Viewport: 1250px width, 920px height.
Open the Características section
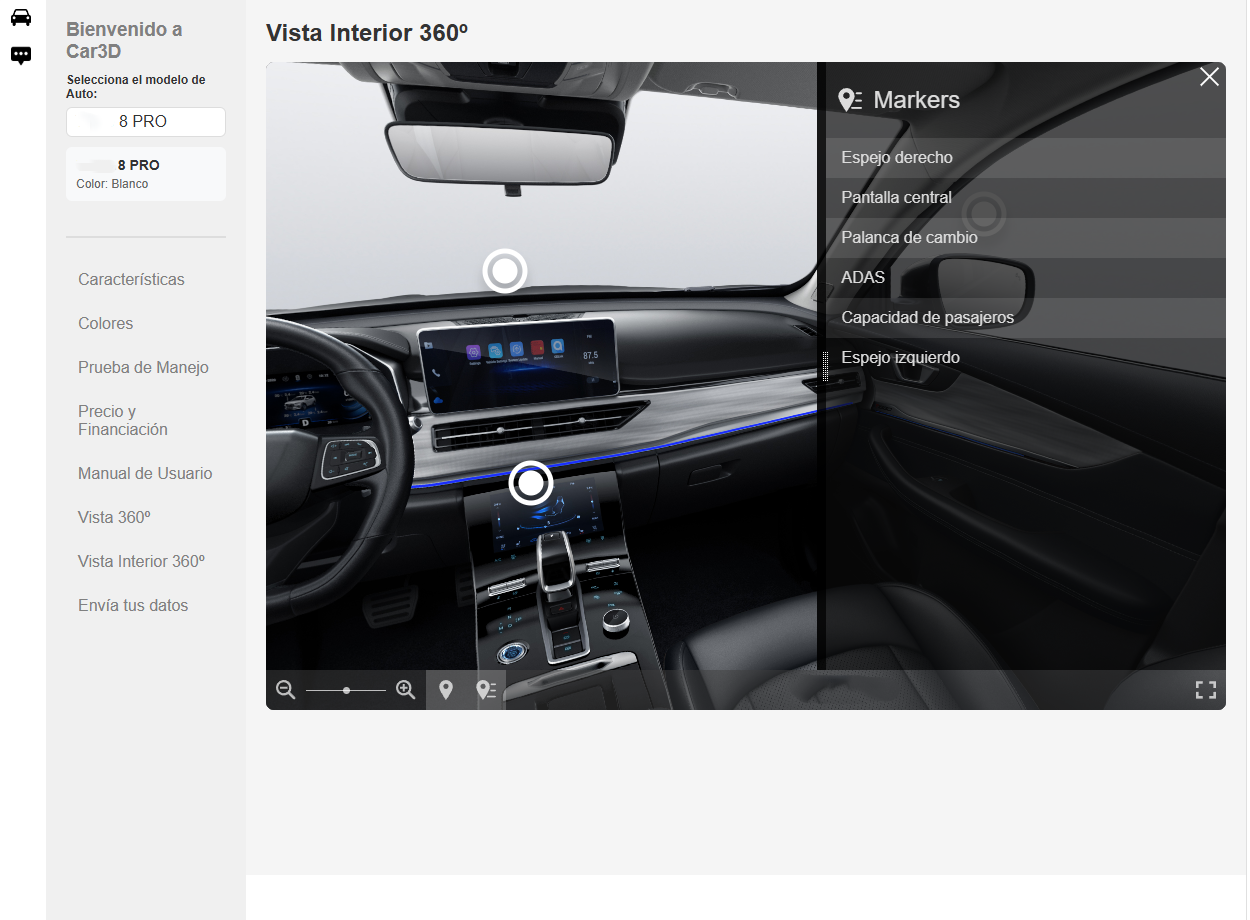(131, 280)
